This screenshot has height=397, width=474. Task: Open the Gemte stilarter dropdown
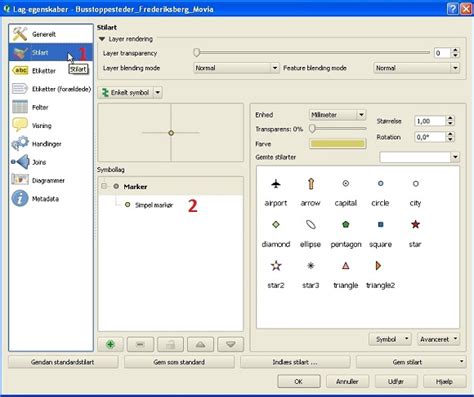[x=419, y=157]
